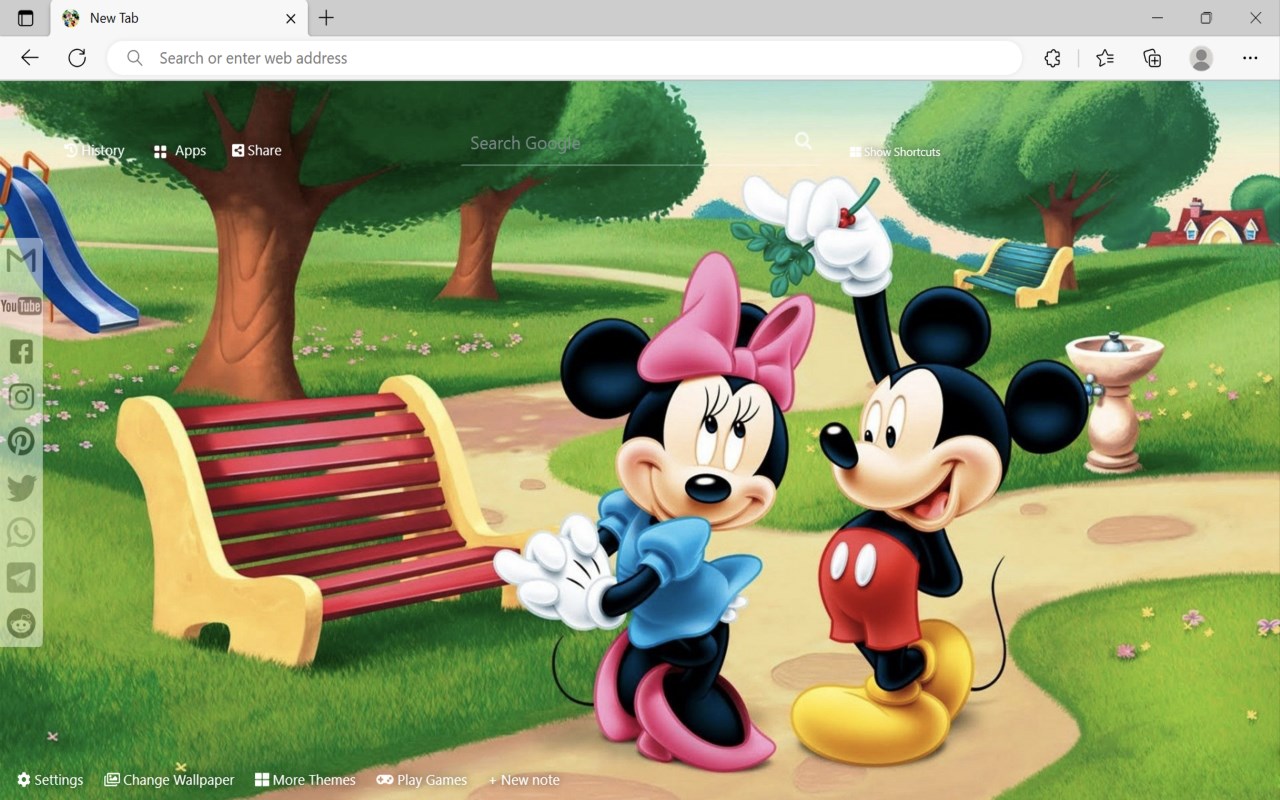
Task: Minimize the browser window
Action: click(x=1157, y=18)
